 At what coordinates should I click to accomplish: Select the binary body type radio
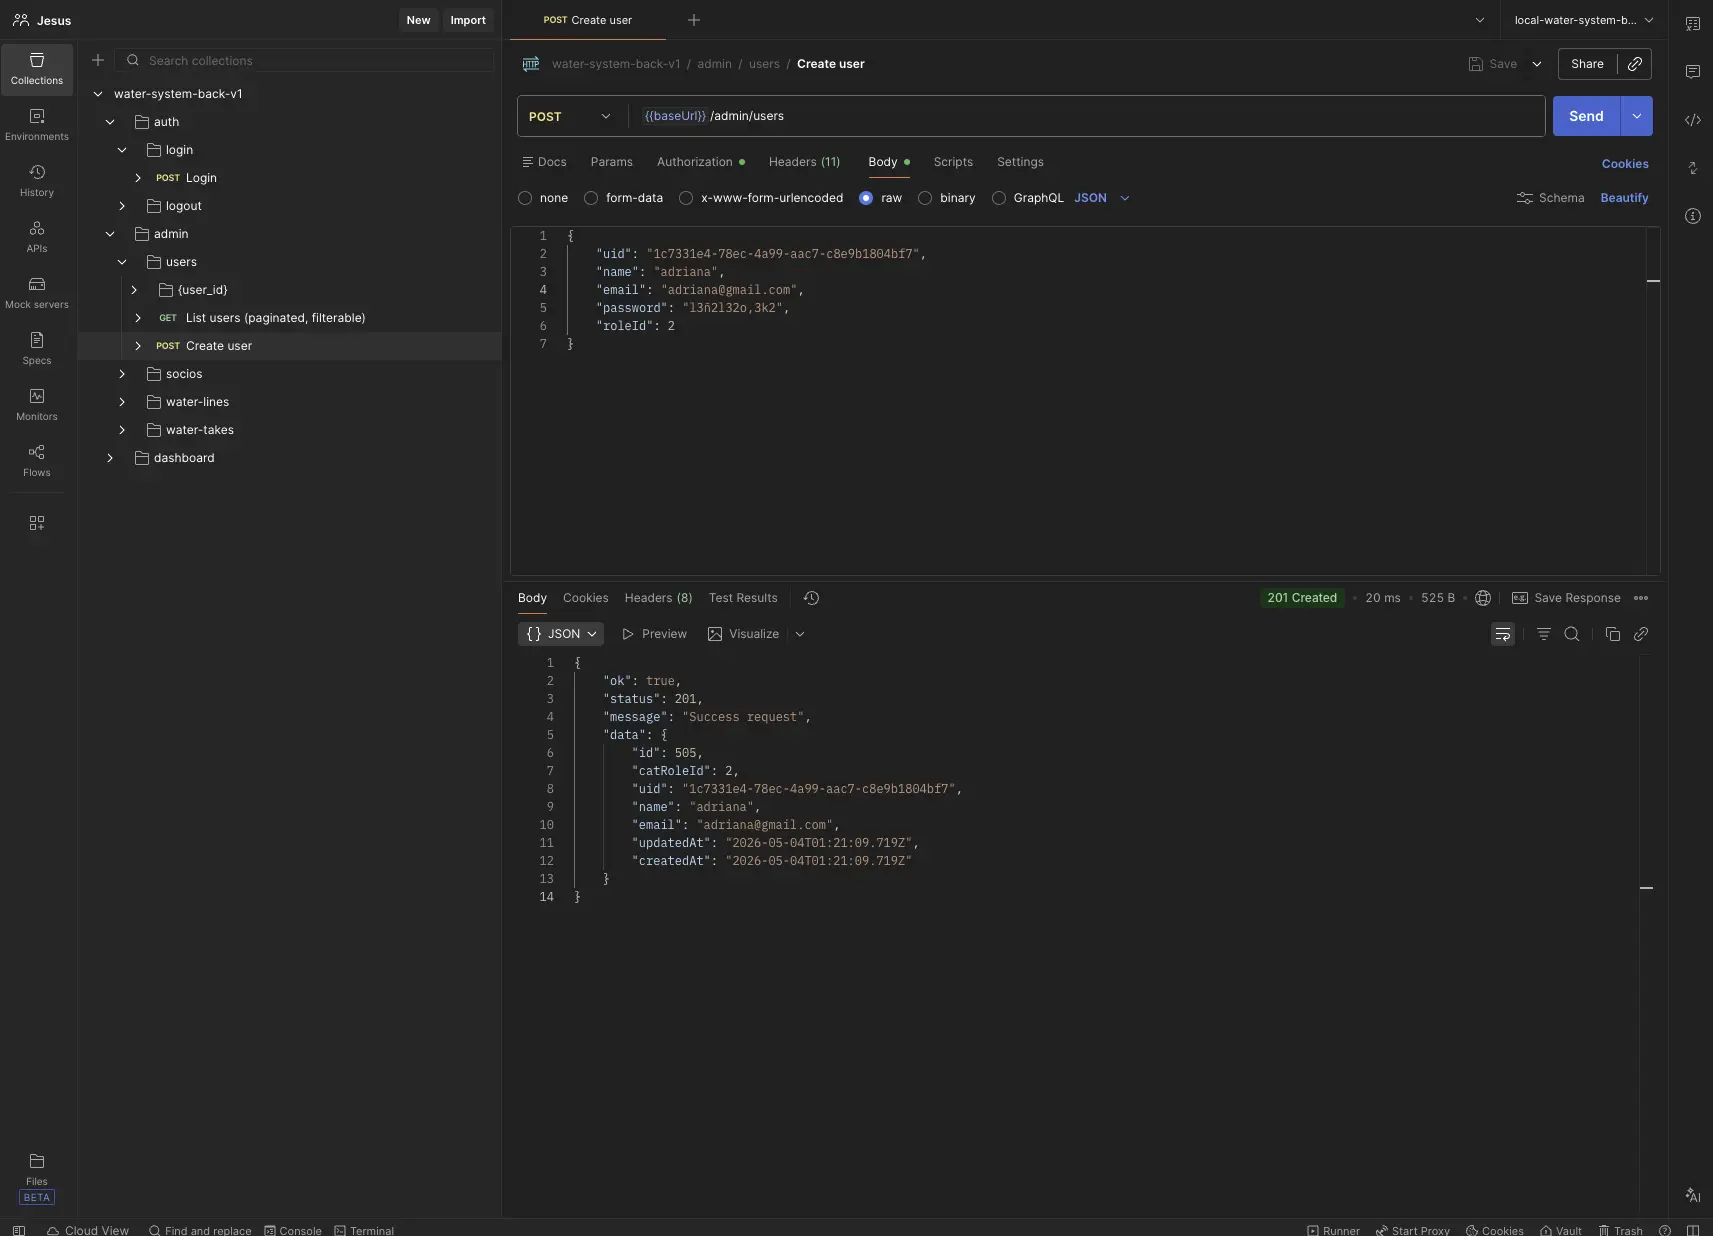click(x=925, y=198)
